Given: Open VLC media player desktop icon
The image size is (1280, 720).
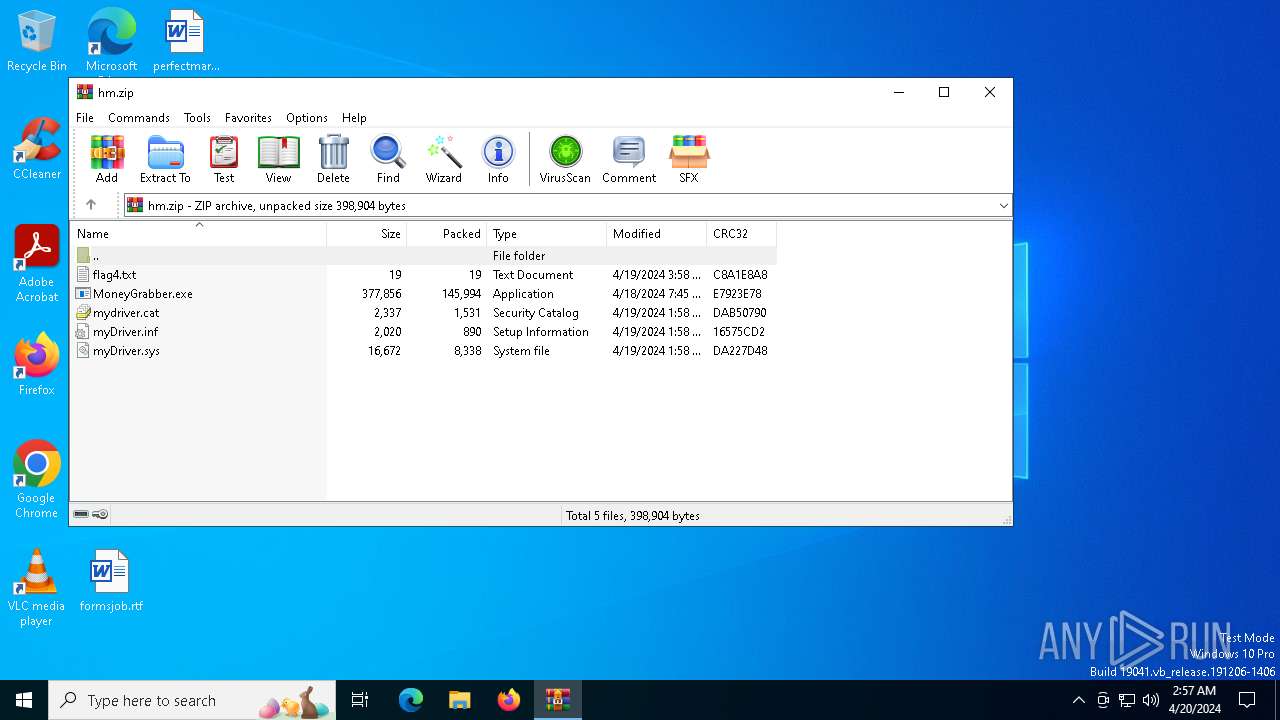Looking at the screenshot, I should click(x=36, y=588).
